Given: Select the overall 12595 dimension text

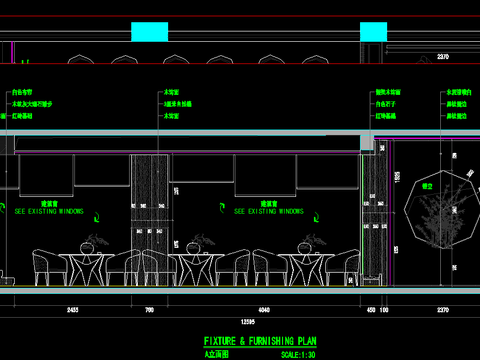Looking at the screenshot, I should [x=248, y=322].
